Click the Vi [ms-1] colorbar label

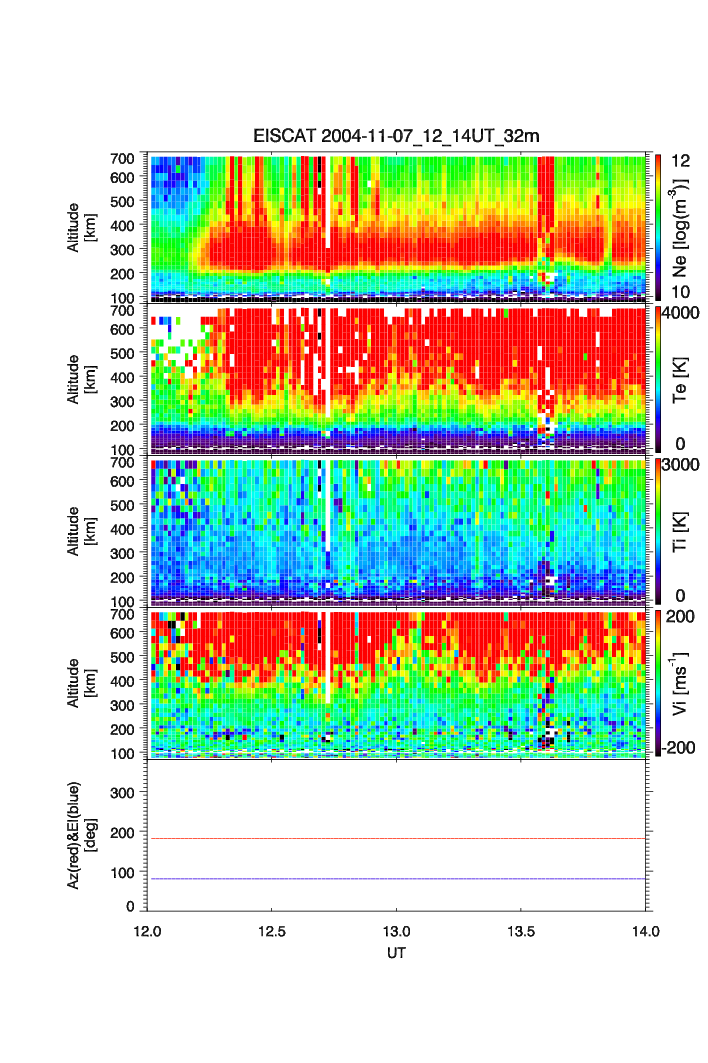(x=681, y=682)
